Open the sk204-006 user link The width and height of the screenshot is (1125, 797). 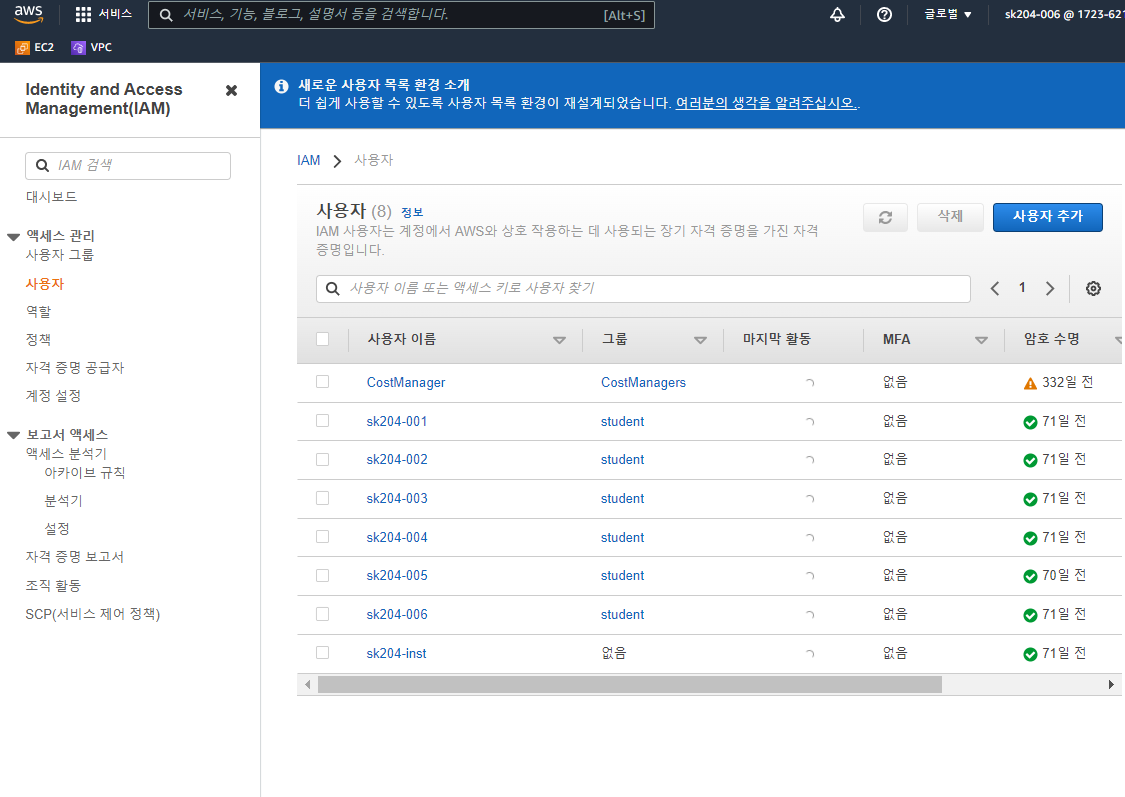click(x=397, y=615)
